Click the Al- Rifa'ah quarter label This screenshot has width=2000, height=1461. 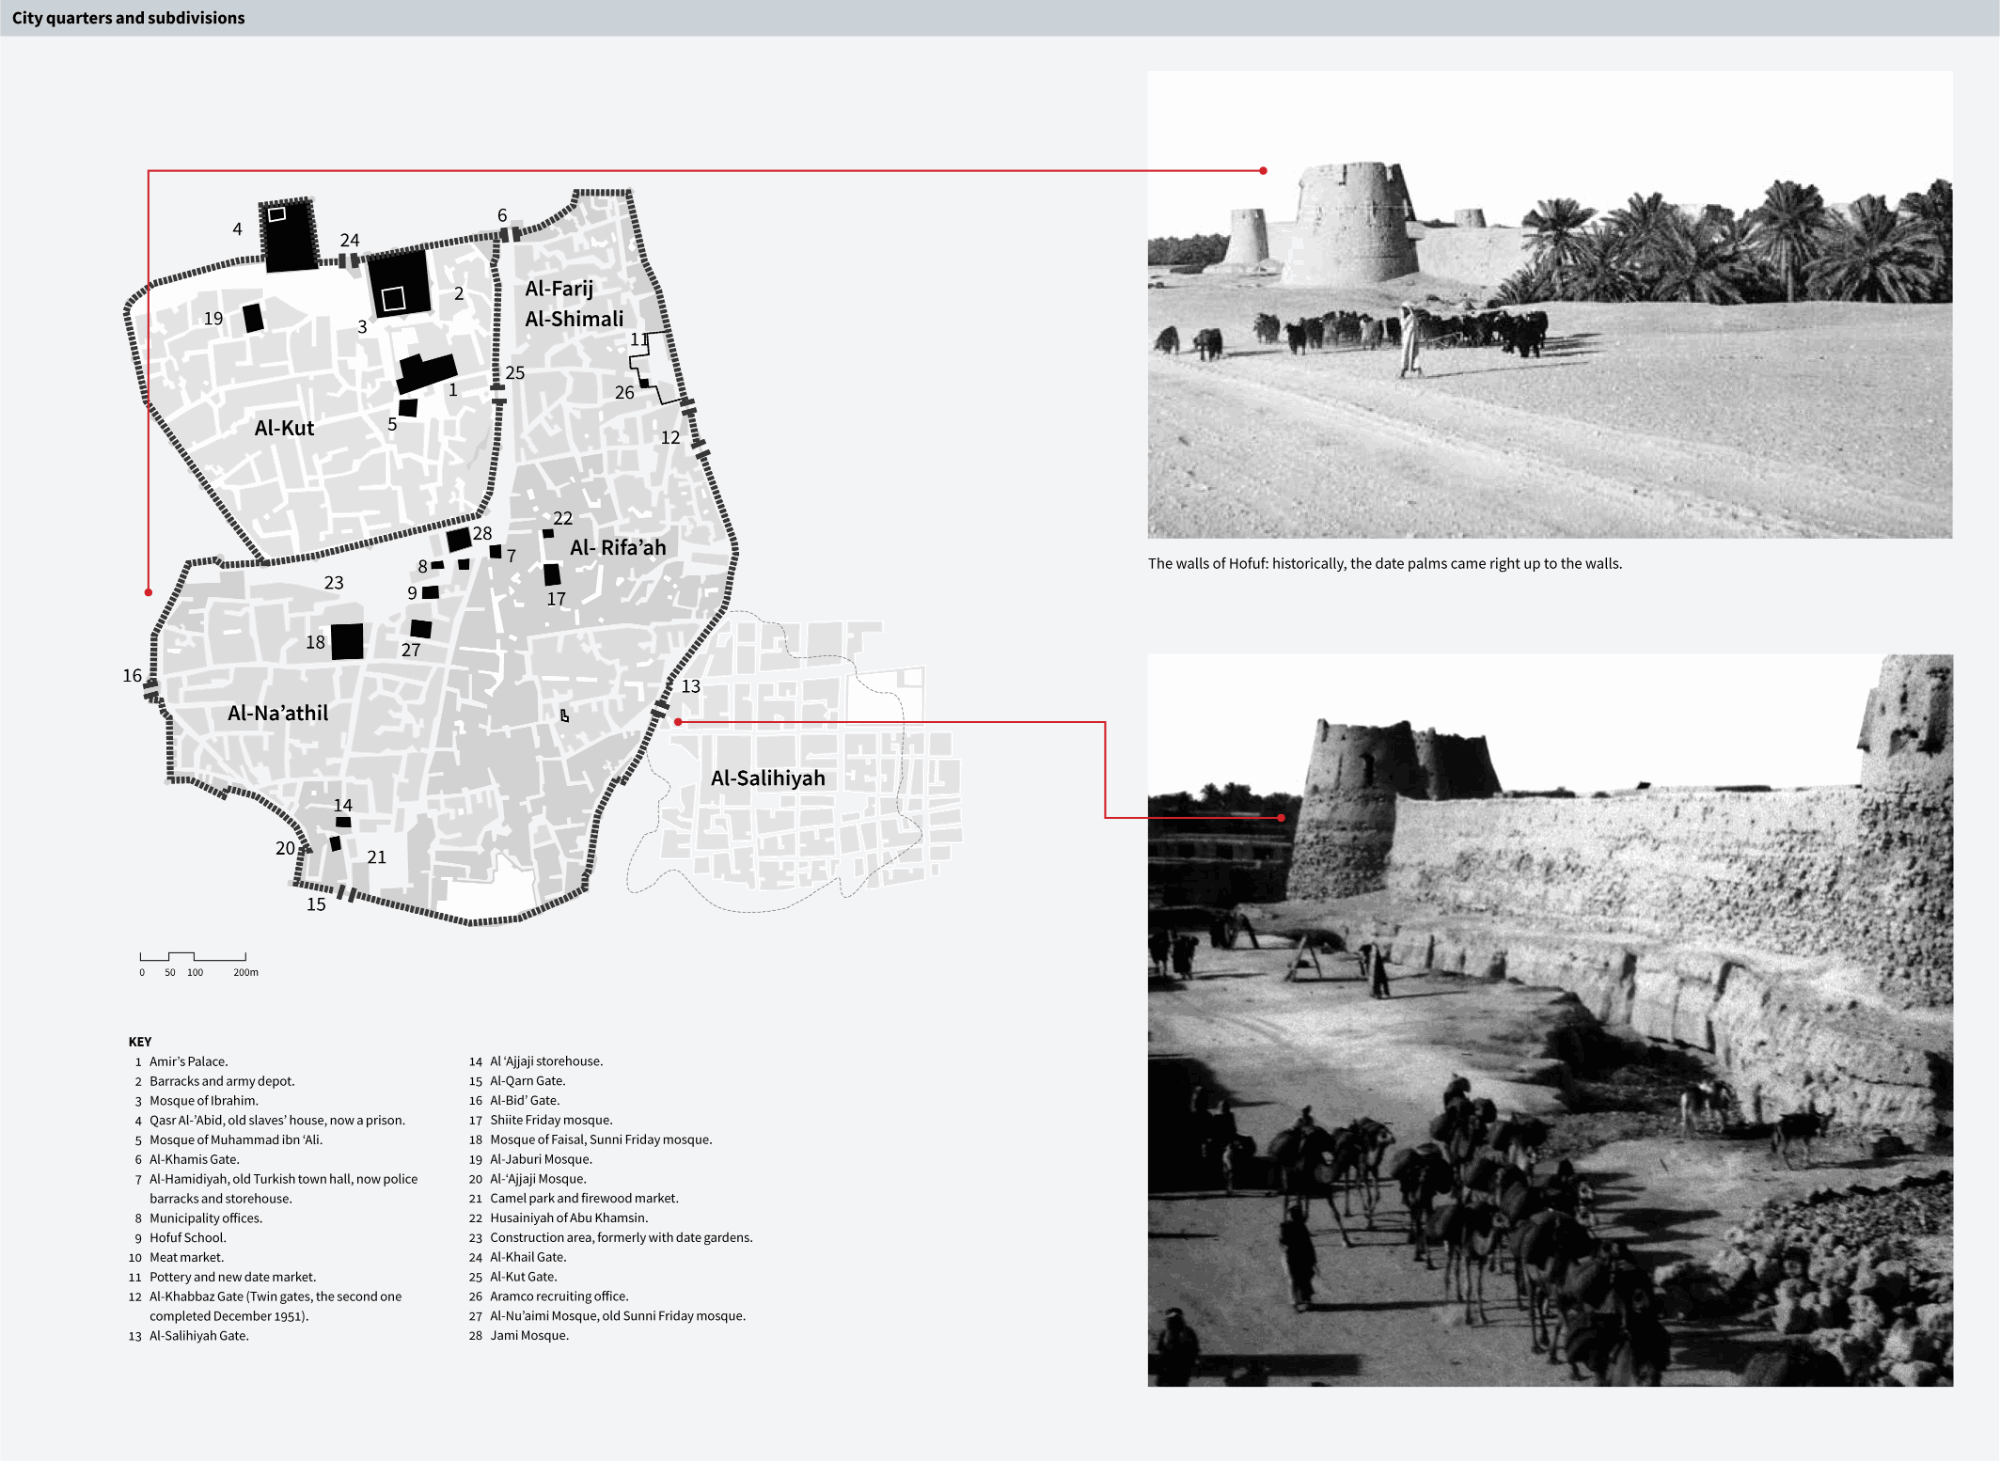click(617, 548)
